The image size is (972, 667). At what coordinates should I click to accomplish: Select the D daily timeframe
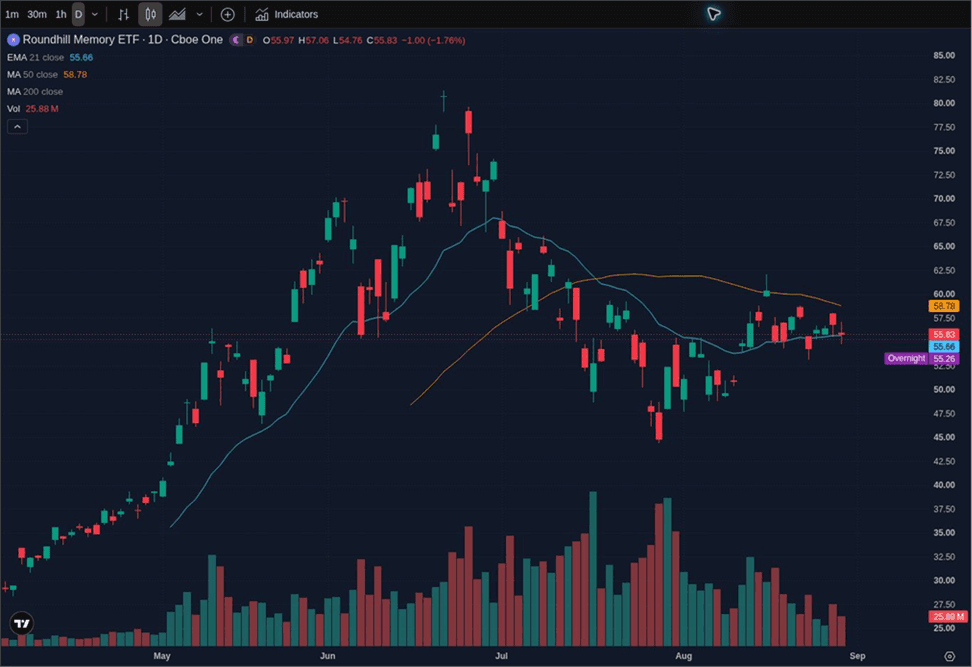[78, 14]
